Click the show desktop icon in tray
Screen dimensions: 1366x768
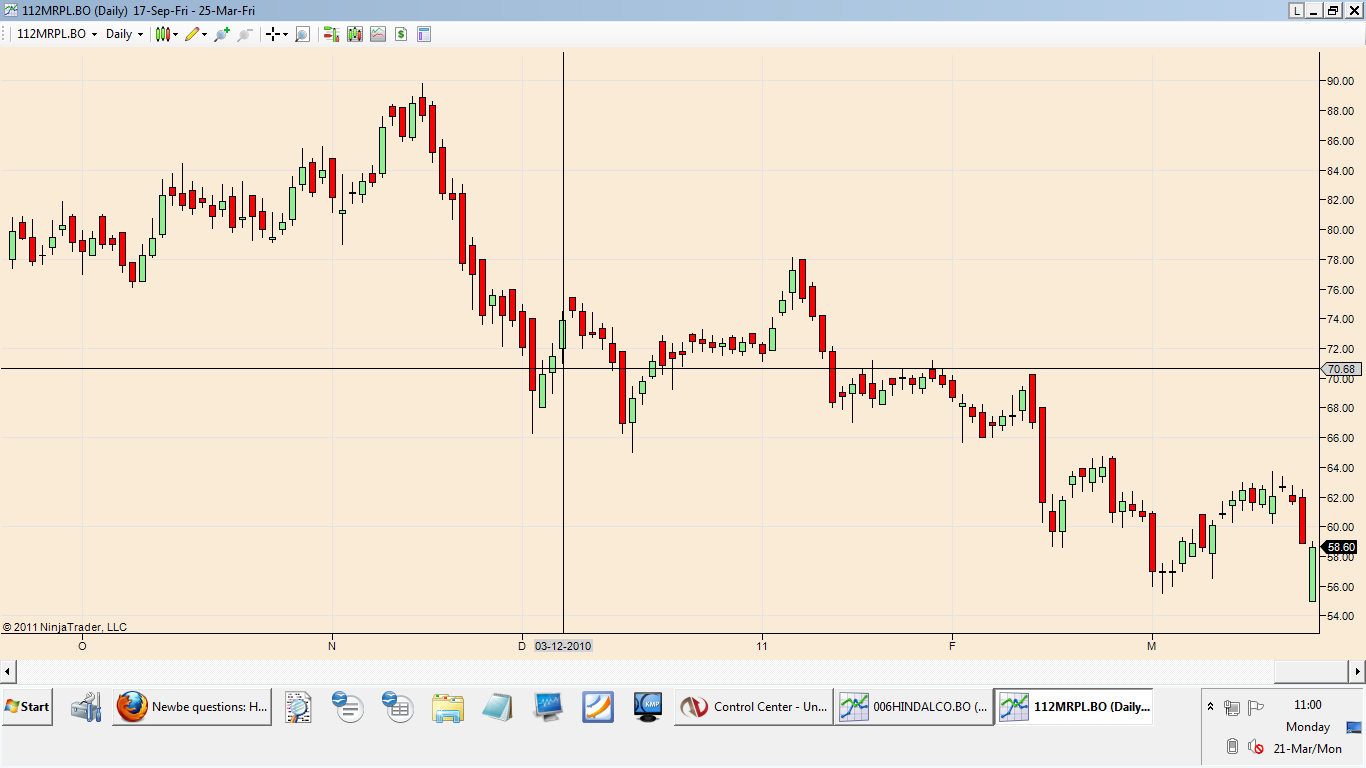(x=1354, y=727)
